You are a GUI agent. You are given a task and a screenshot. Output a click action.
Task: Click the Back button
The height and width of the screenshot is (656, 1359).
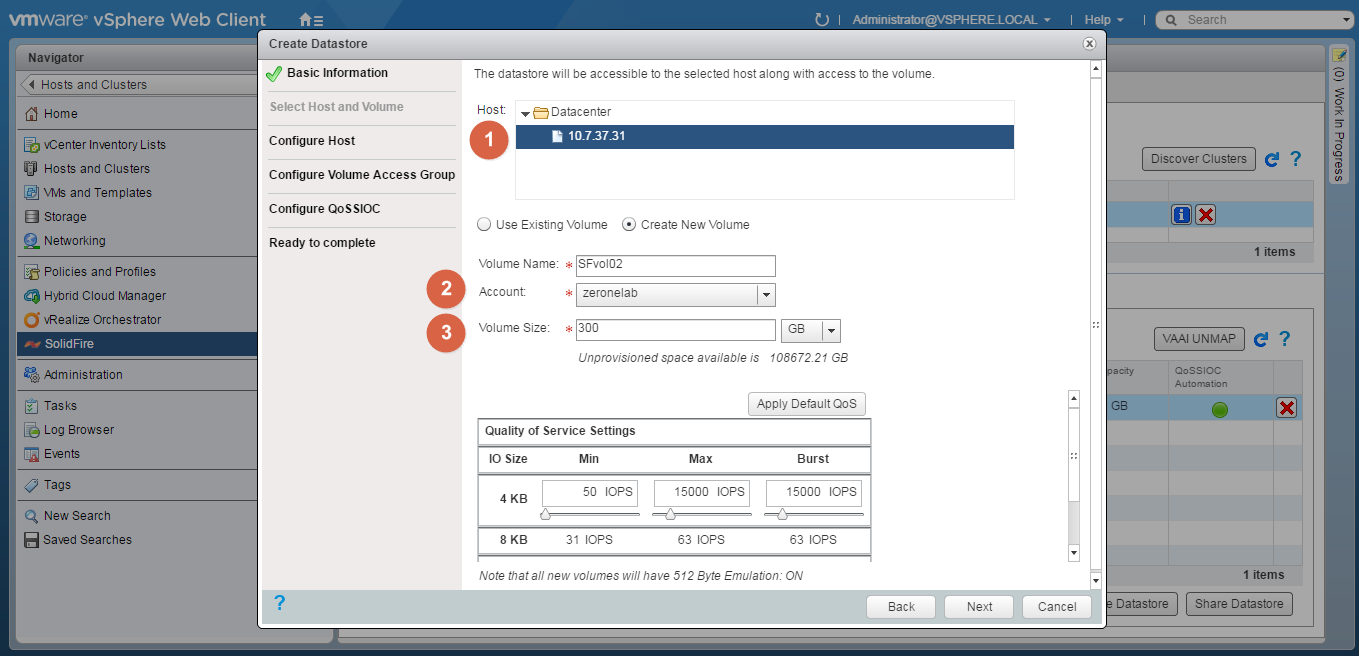point(901,607)
